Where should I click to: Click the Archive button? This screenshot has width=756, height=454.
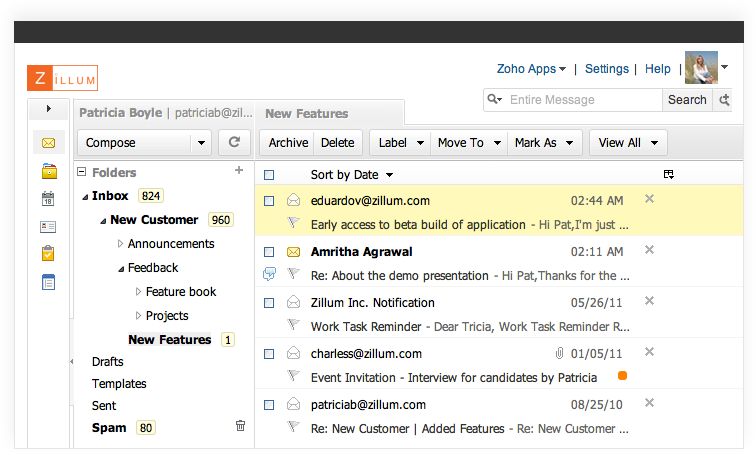(288, 143)
